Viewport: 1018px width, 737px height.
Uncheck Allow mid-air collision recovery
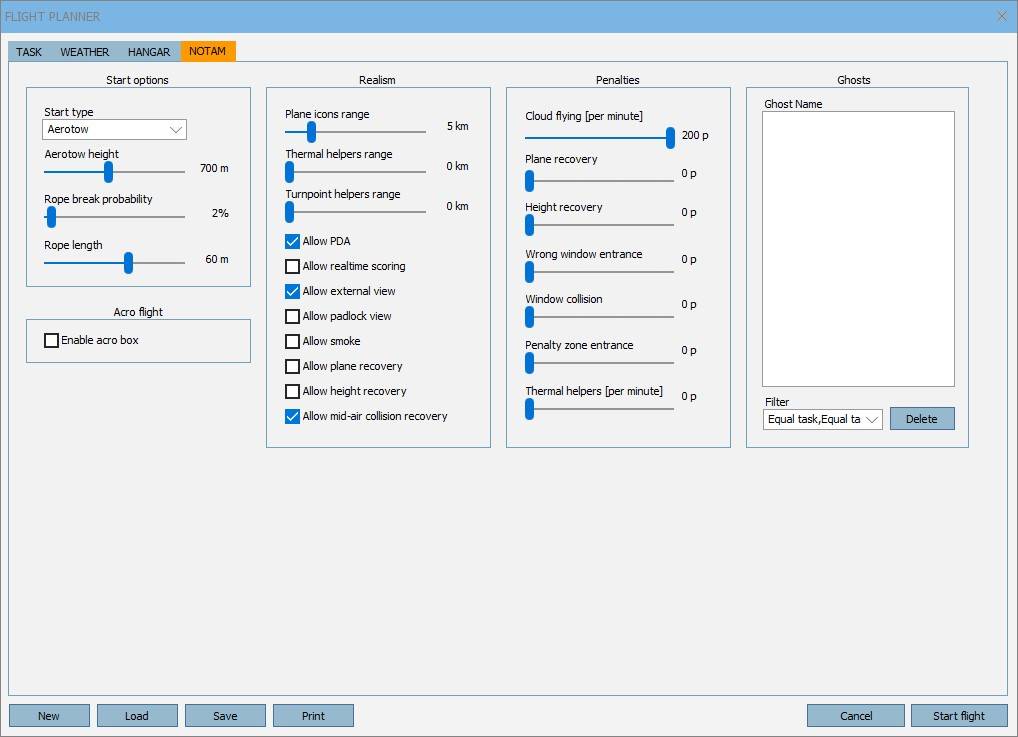point(293,417)
